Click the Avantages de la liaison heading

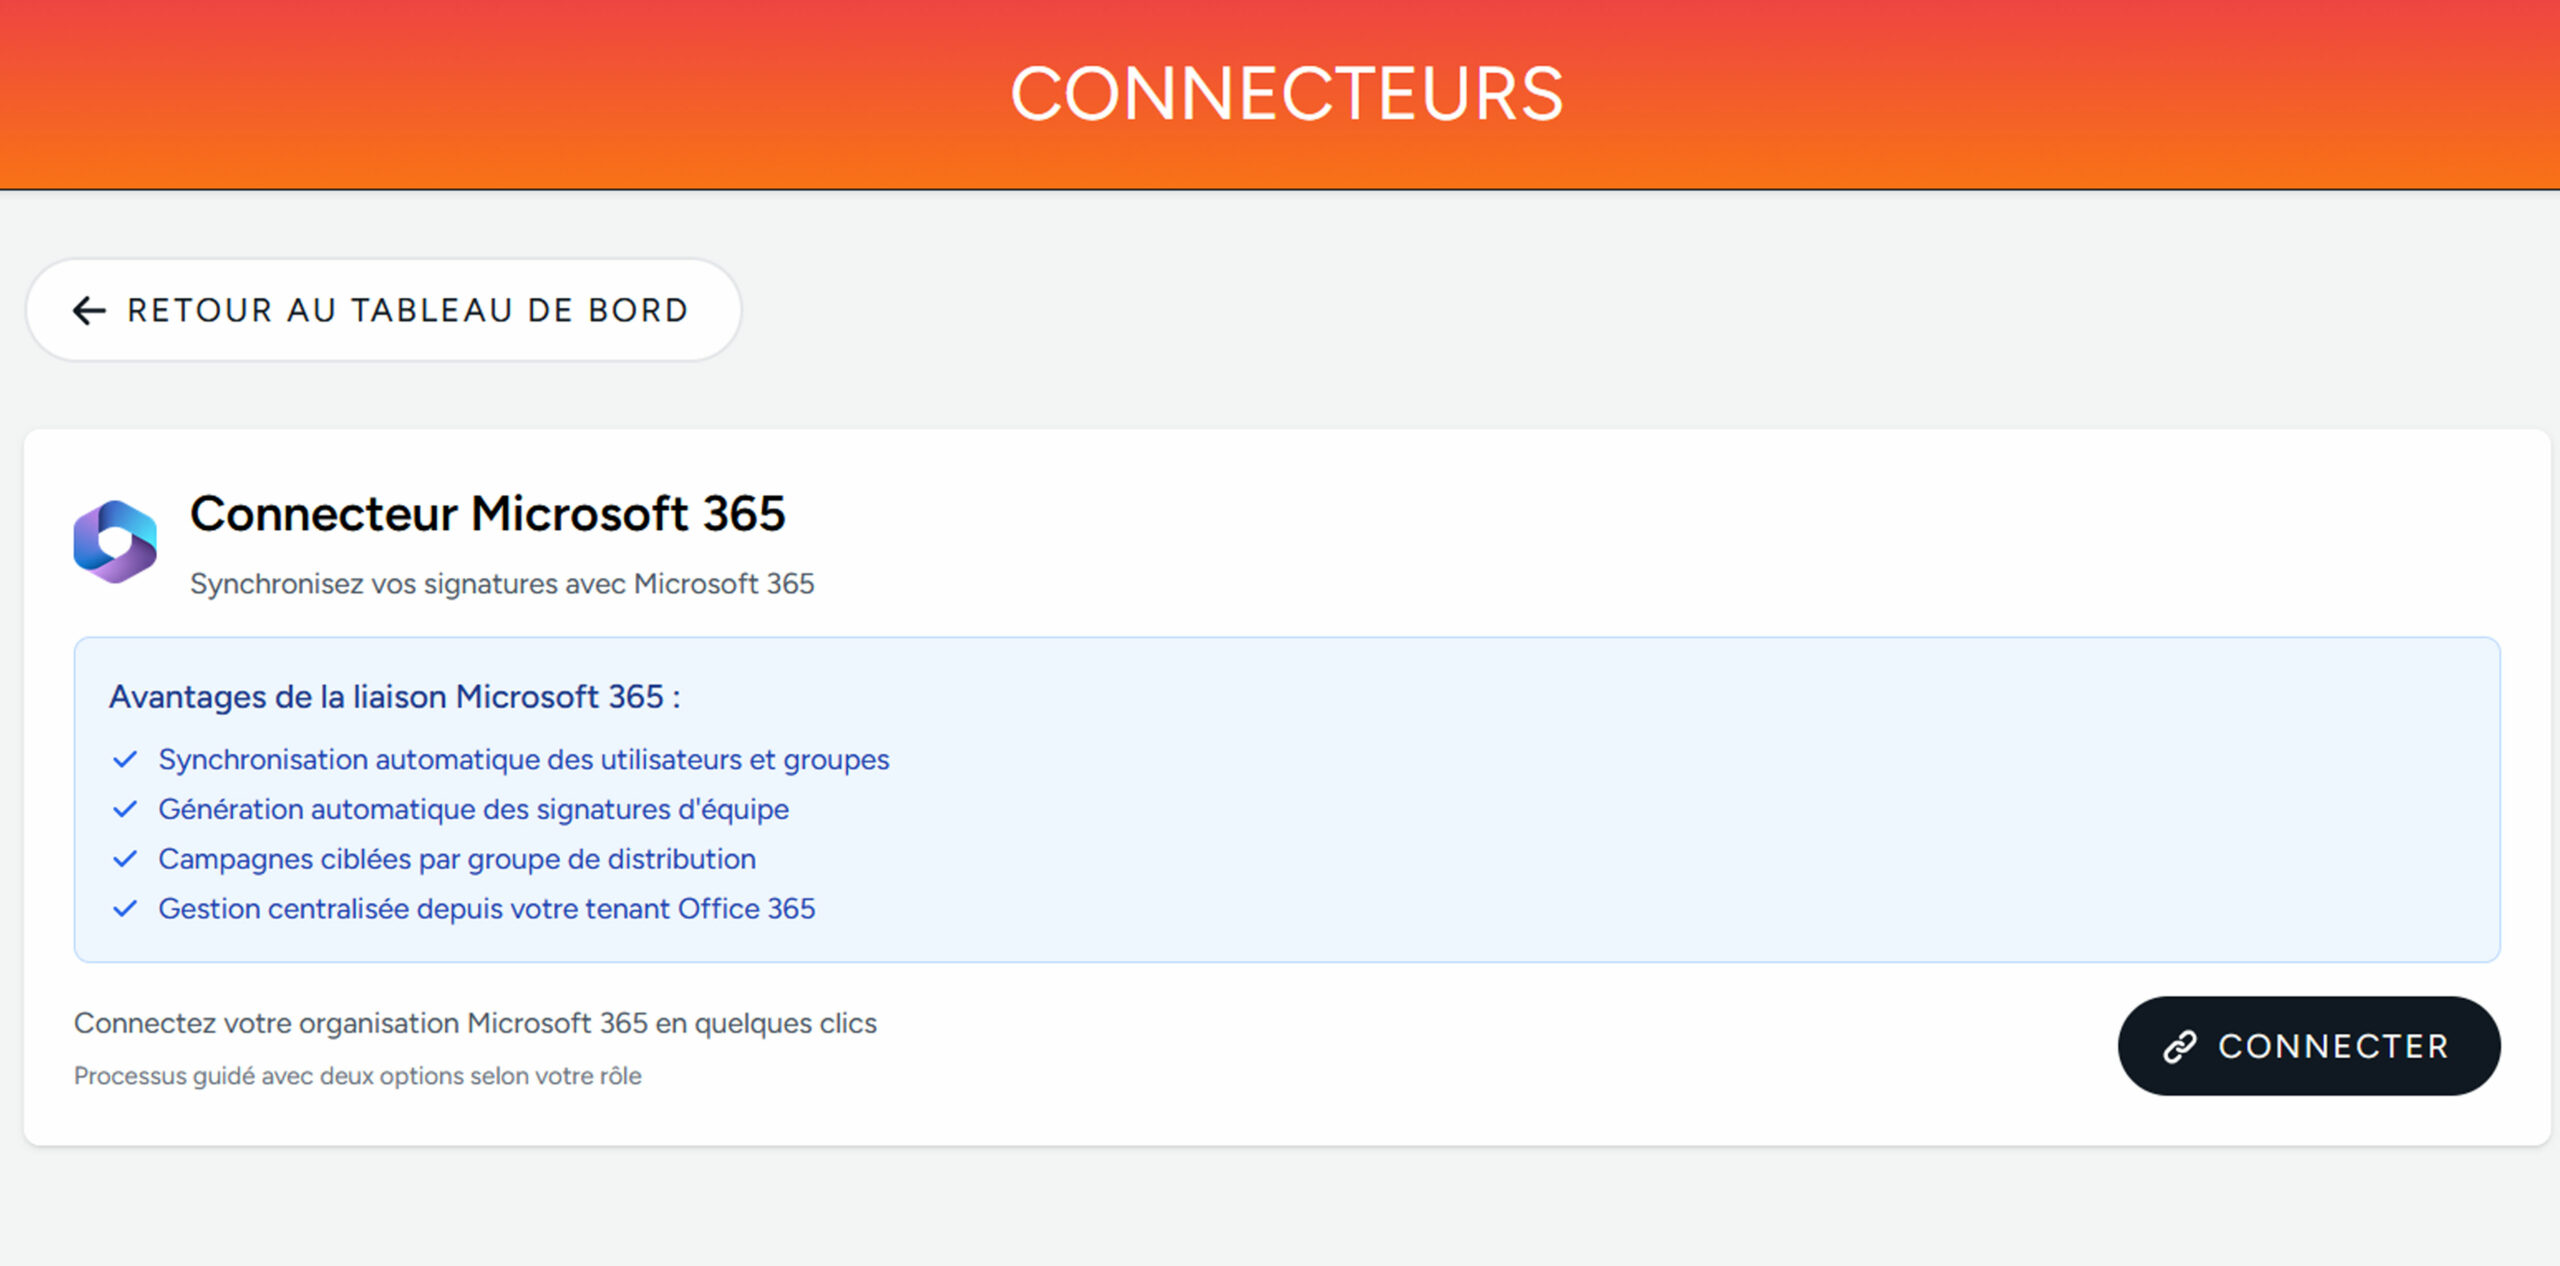(394, 697)
